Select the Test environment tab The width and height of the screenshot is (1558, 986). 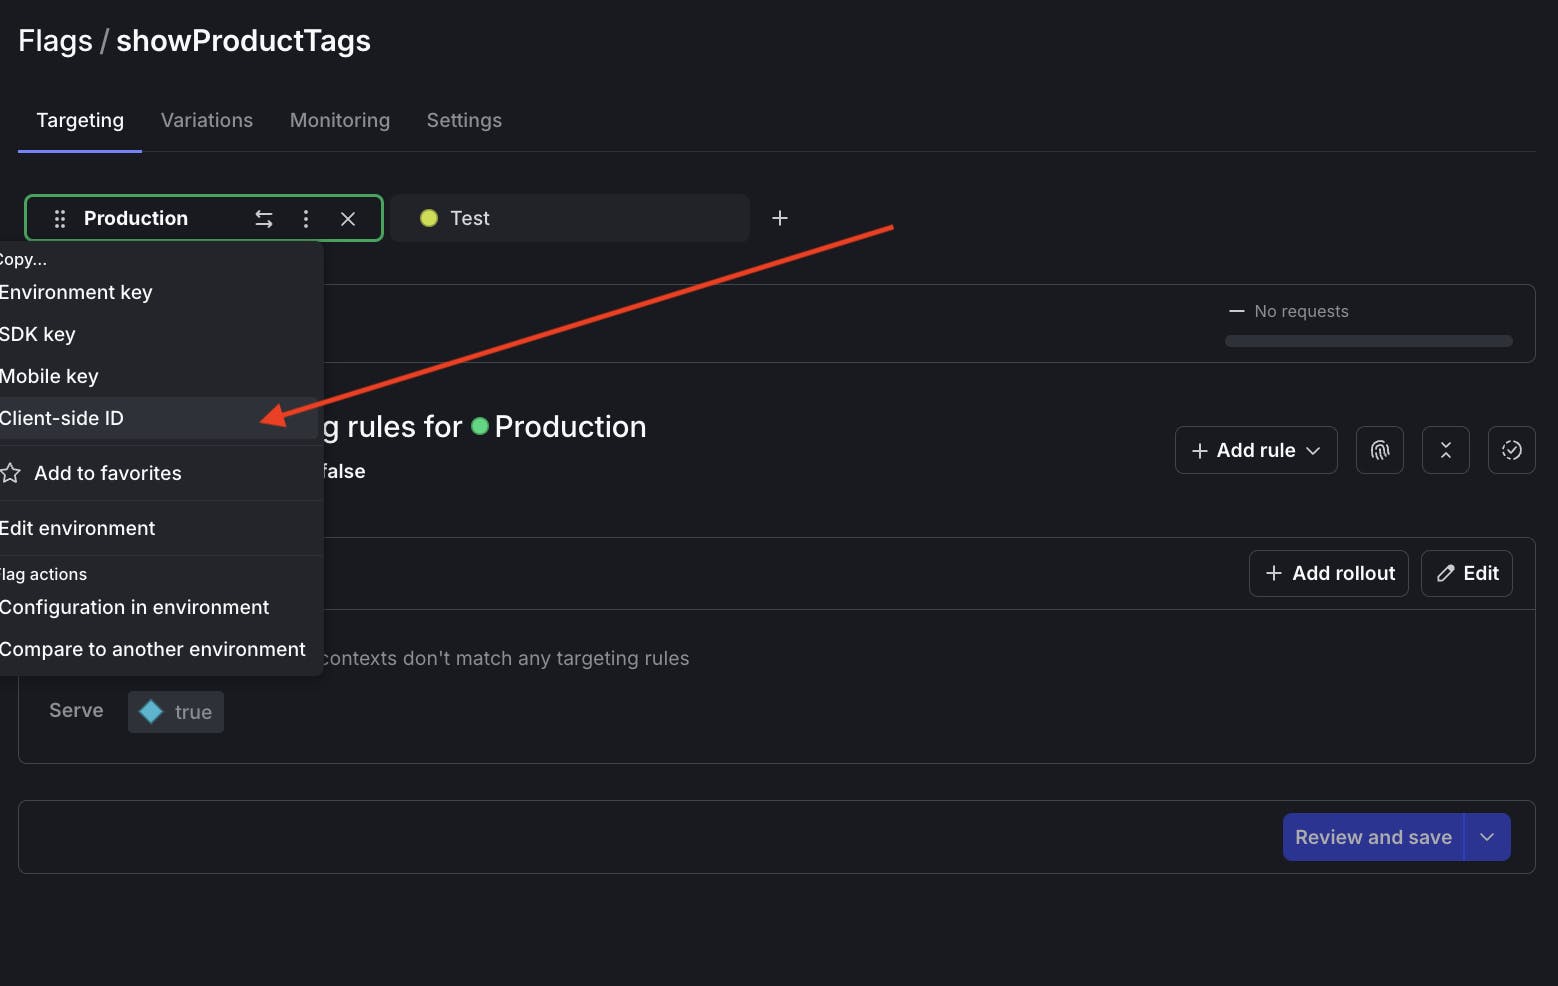pyautogui.click(x=569, y=218)
